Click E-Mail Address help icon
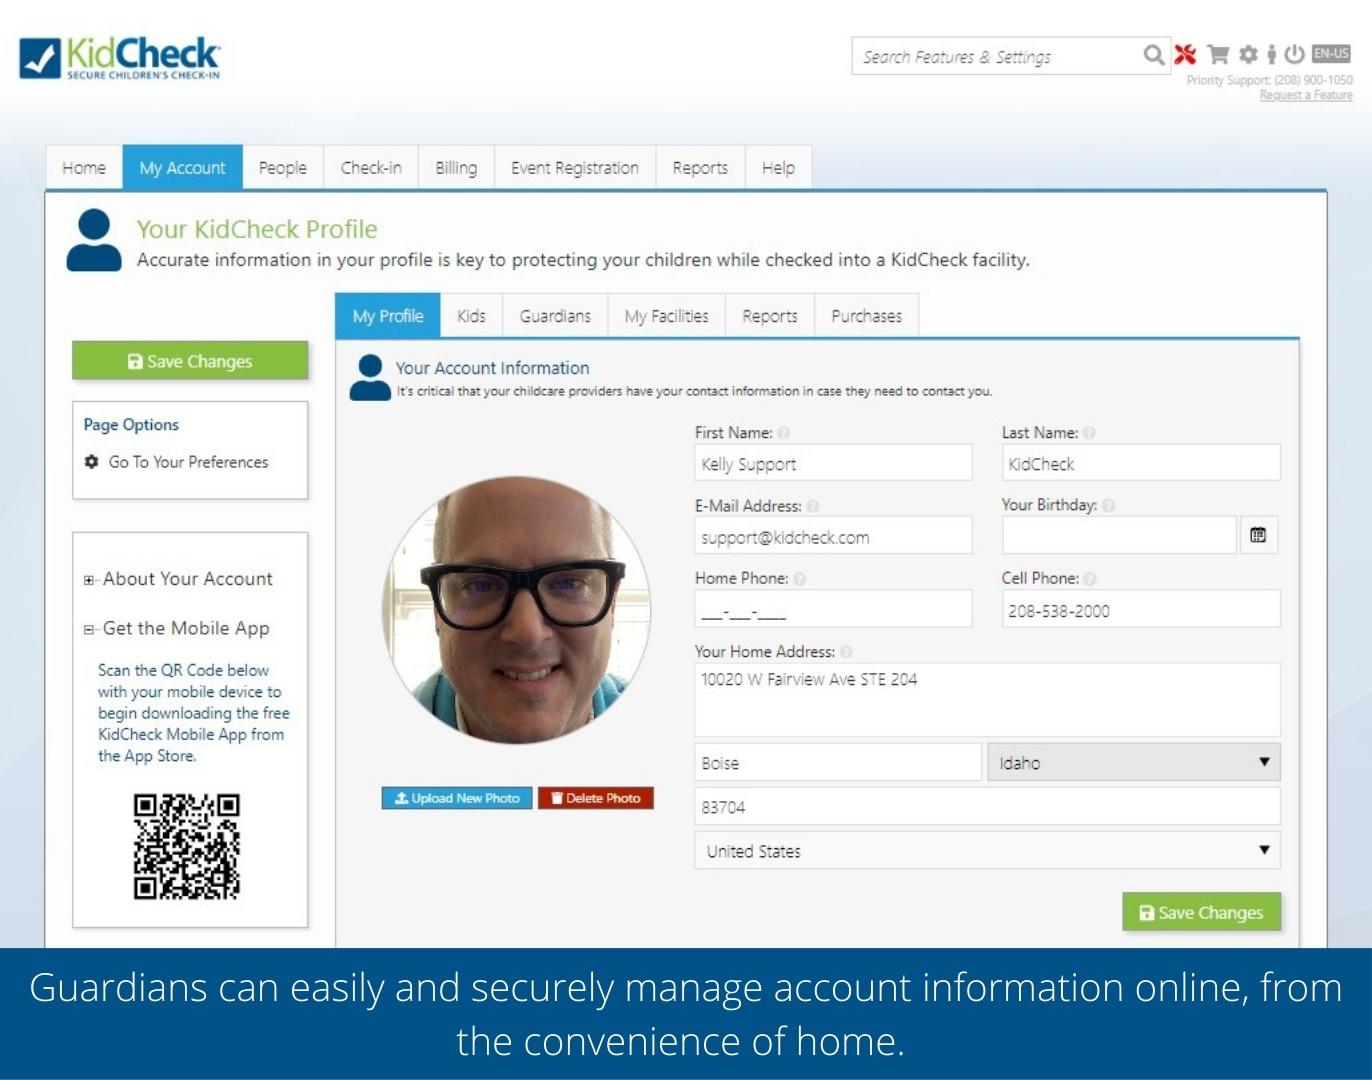Image resolution: width=1372 pixels, height=1080 pixels. [813, 506]
